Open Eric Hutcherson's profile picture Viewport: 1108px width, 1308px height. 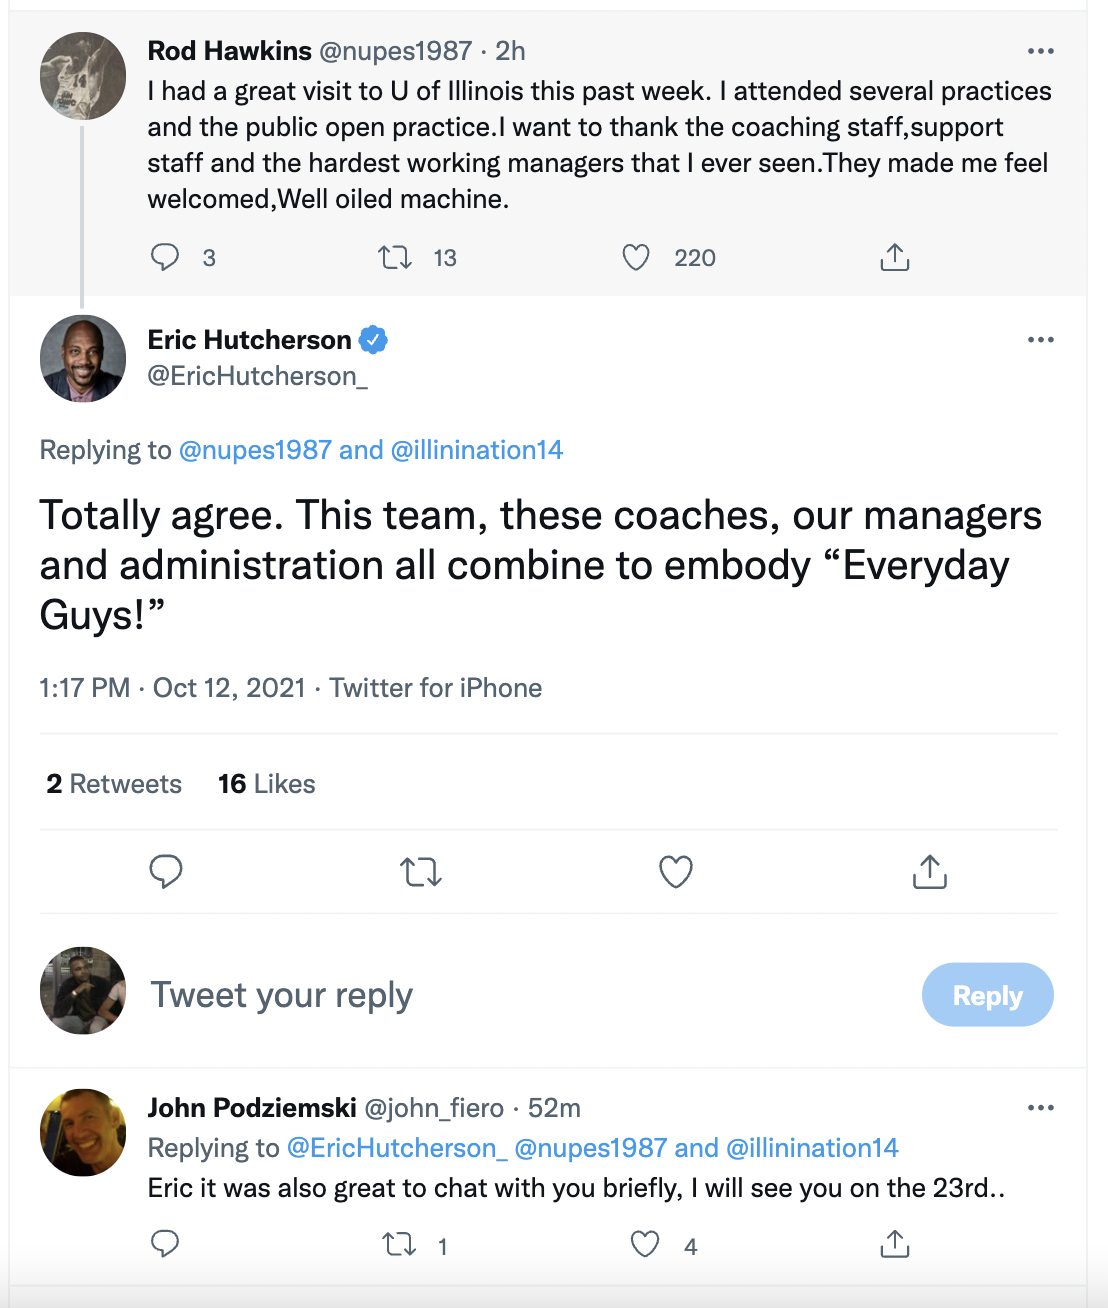pyautogui.click(x=83, y=358)
